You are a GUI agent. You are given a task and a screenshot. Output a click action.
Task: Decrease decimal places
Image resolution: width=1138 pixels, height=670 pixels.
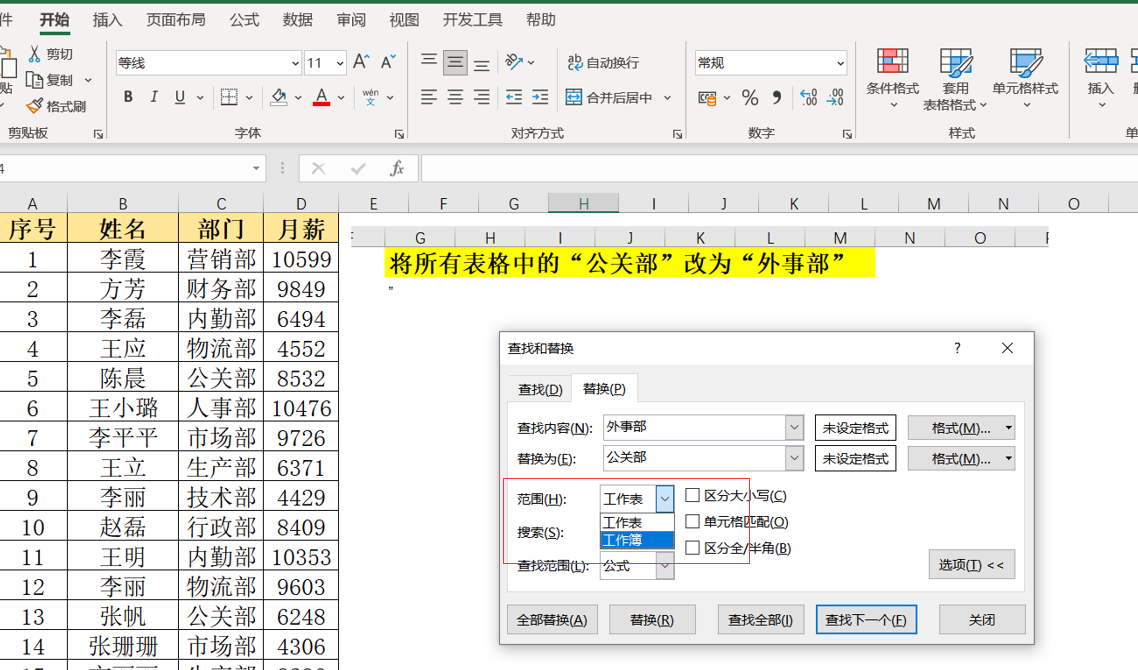point(835,97)
